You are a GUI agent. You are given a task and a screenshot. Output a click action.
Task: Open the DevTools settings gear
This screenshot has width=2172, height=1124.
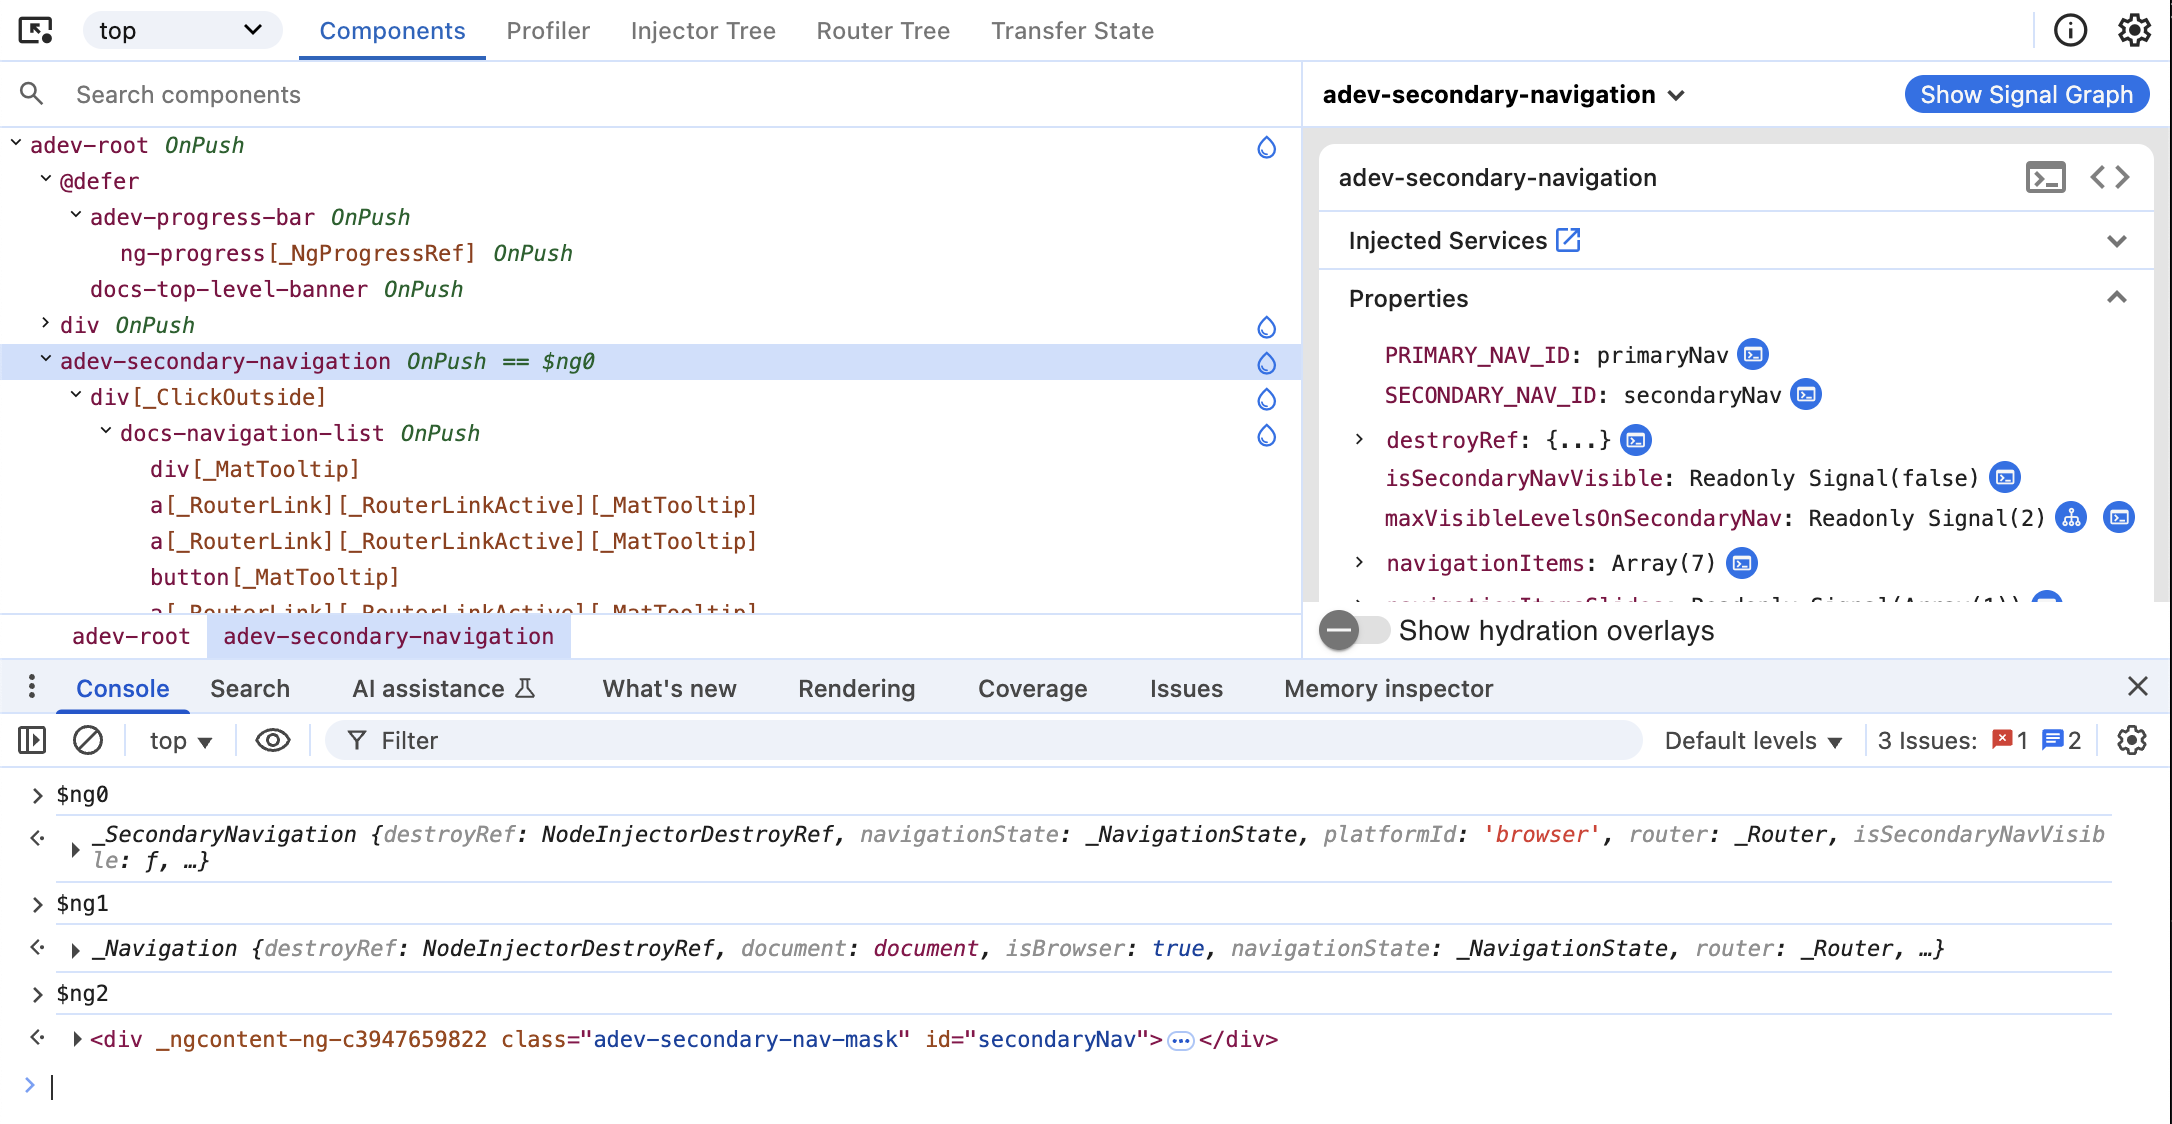(x=2134, y=30)
